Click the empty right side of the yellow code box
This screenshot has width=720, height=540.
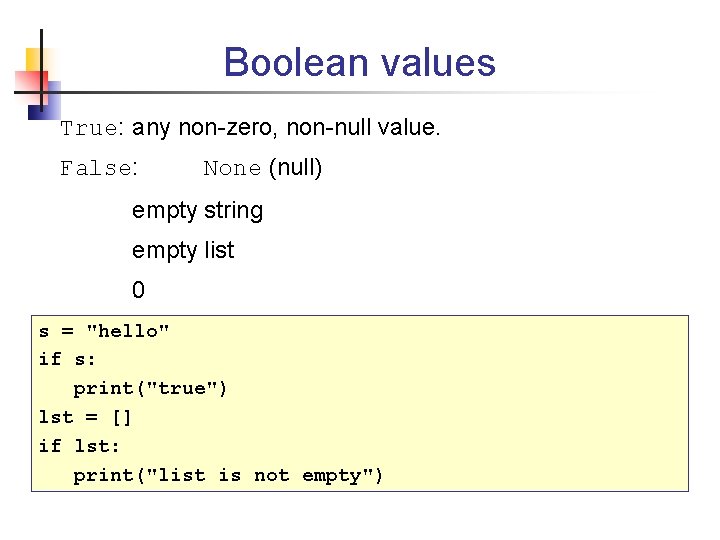tap(560, 400)
